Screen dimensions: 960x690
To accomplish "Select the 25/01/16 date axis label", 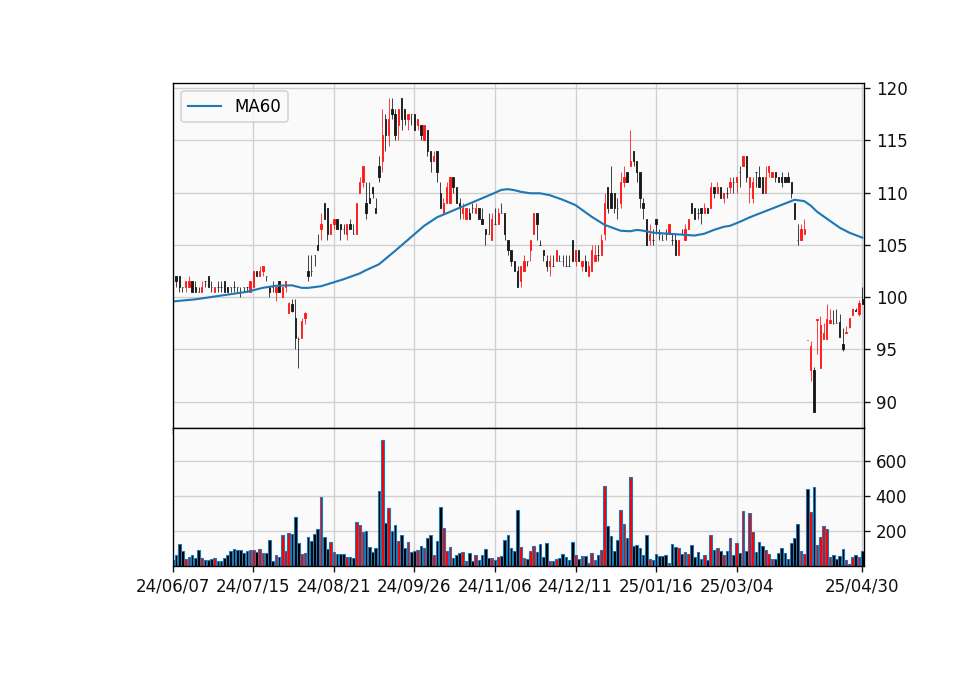I will [x=656, y=586].
